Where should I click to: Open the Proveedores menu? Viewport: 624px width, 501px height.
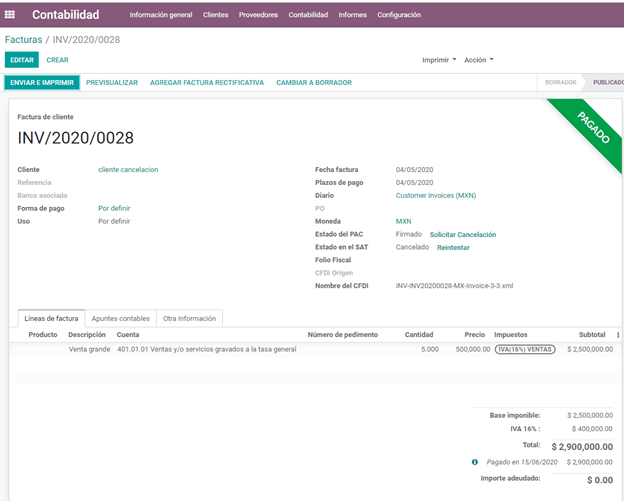pyautogui.click(x=258, y=15)
